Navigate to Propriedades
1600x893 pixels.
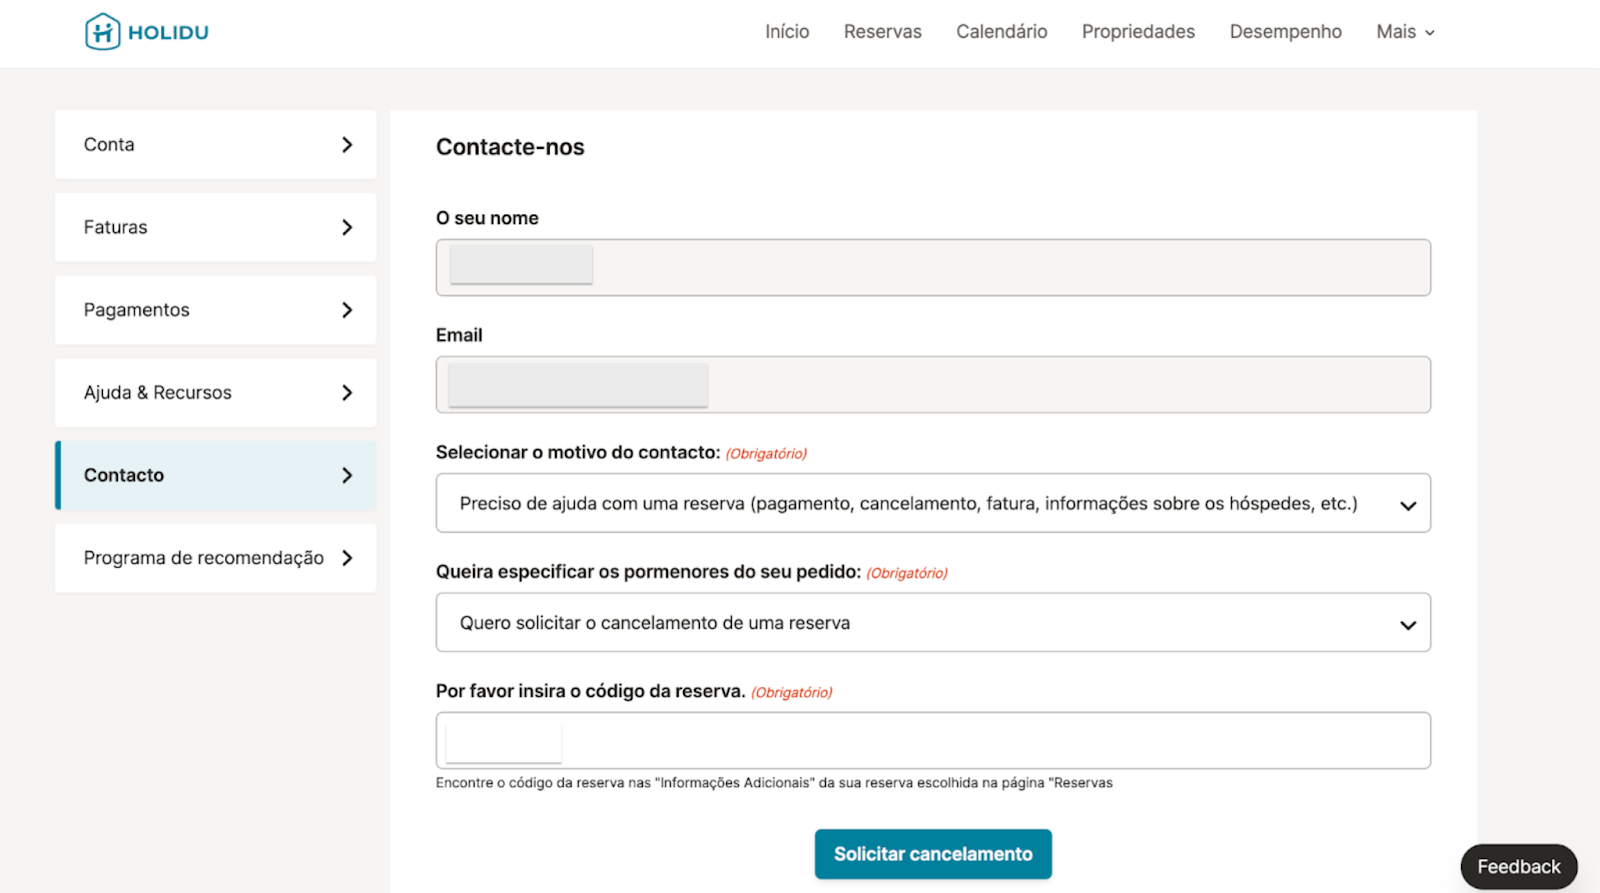pos(1138,32)
